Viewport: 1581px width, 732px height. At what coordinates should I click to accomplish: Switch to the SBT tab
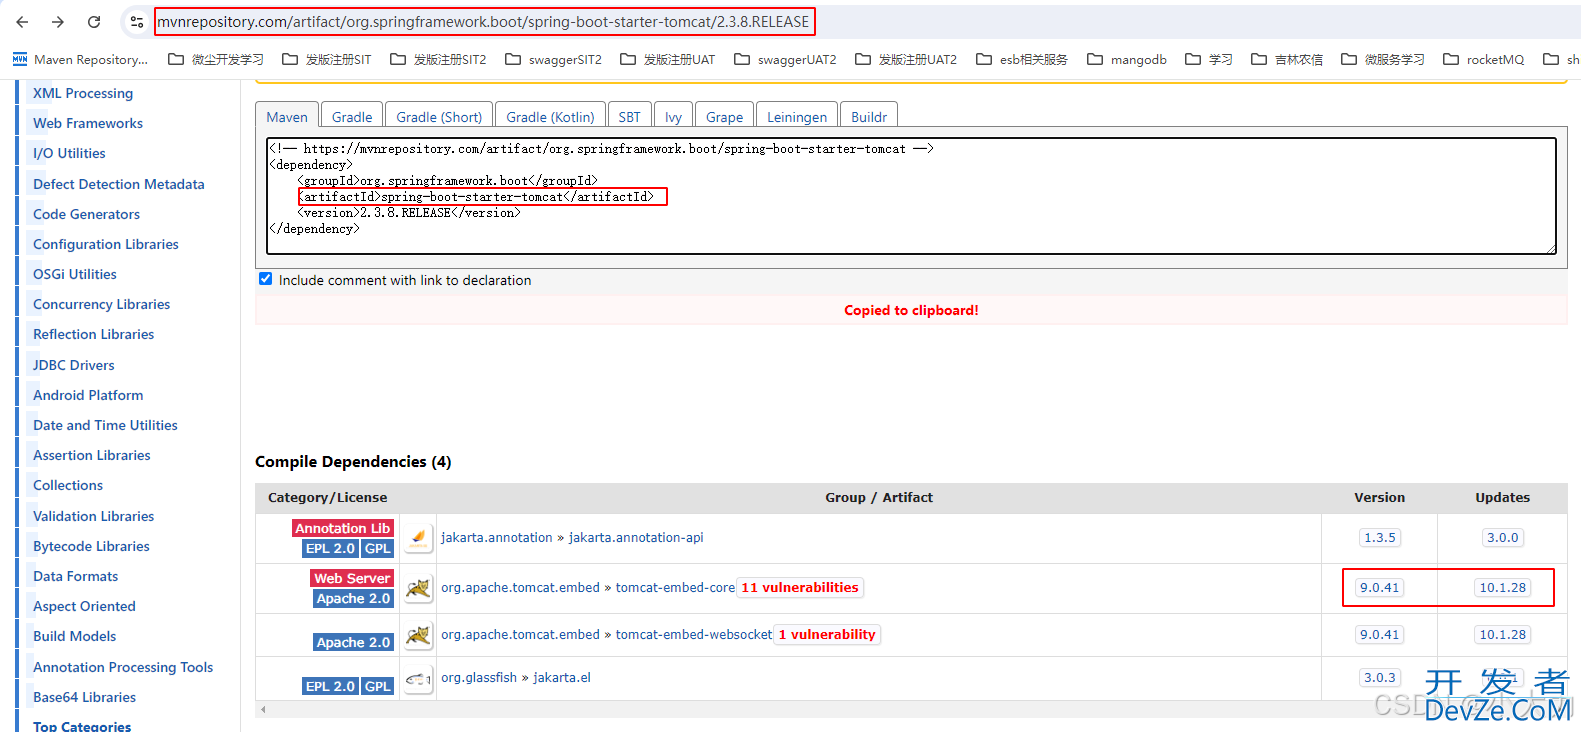(629, 116)
